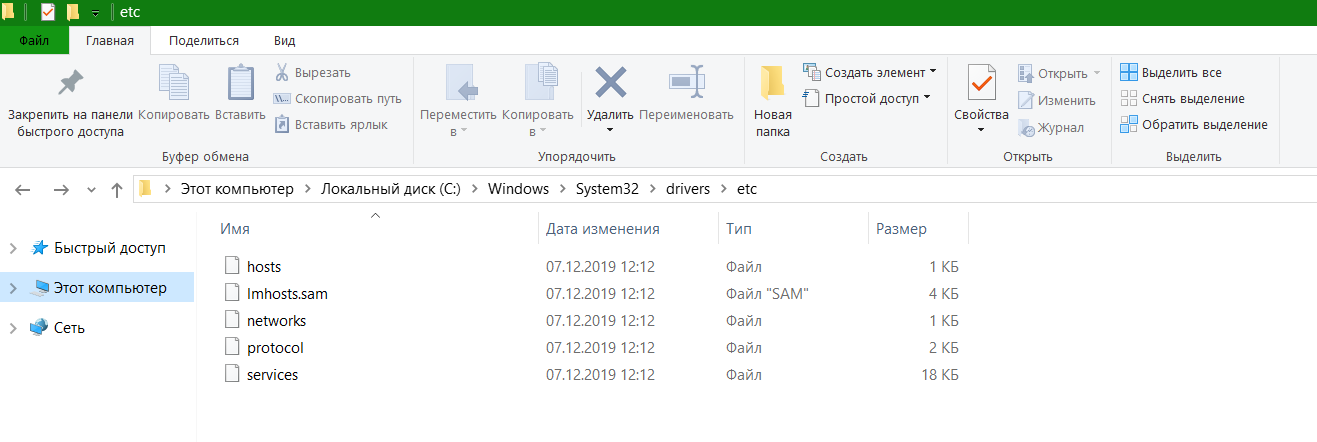
Task: Open Customize Quick Access Toolbar dropdown
Action: [95, 13]
